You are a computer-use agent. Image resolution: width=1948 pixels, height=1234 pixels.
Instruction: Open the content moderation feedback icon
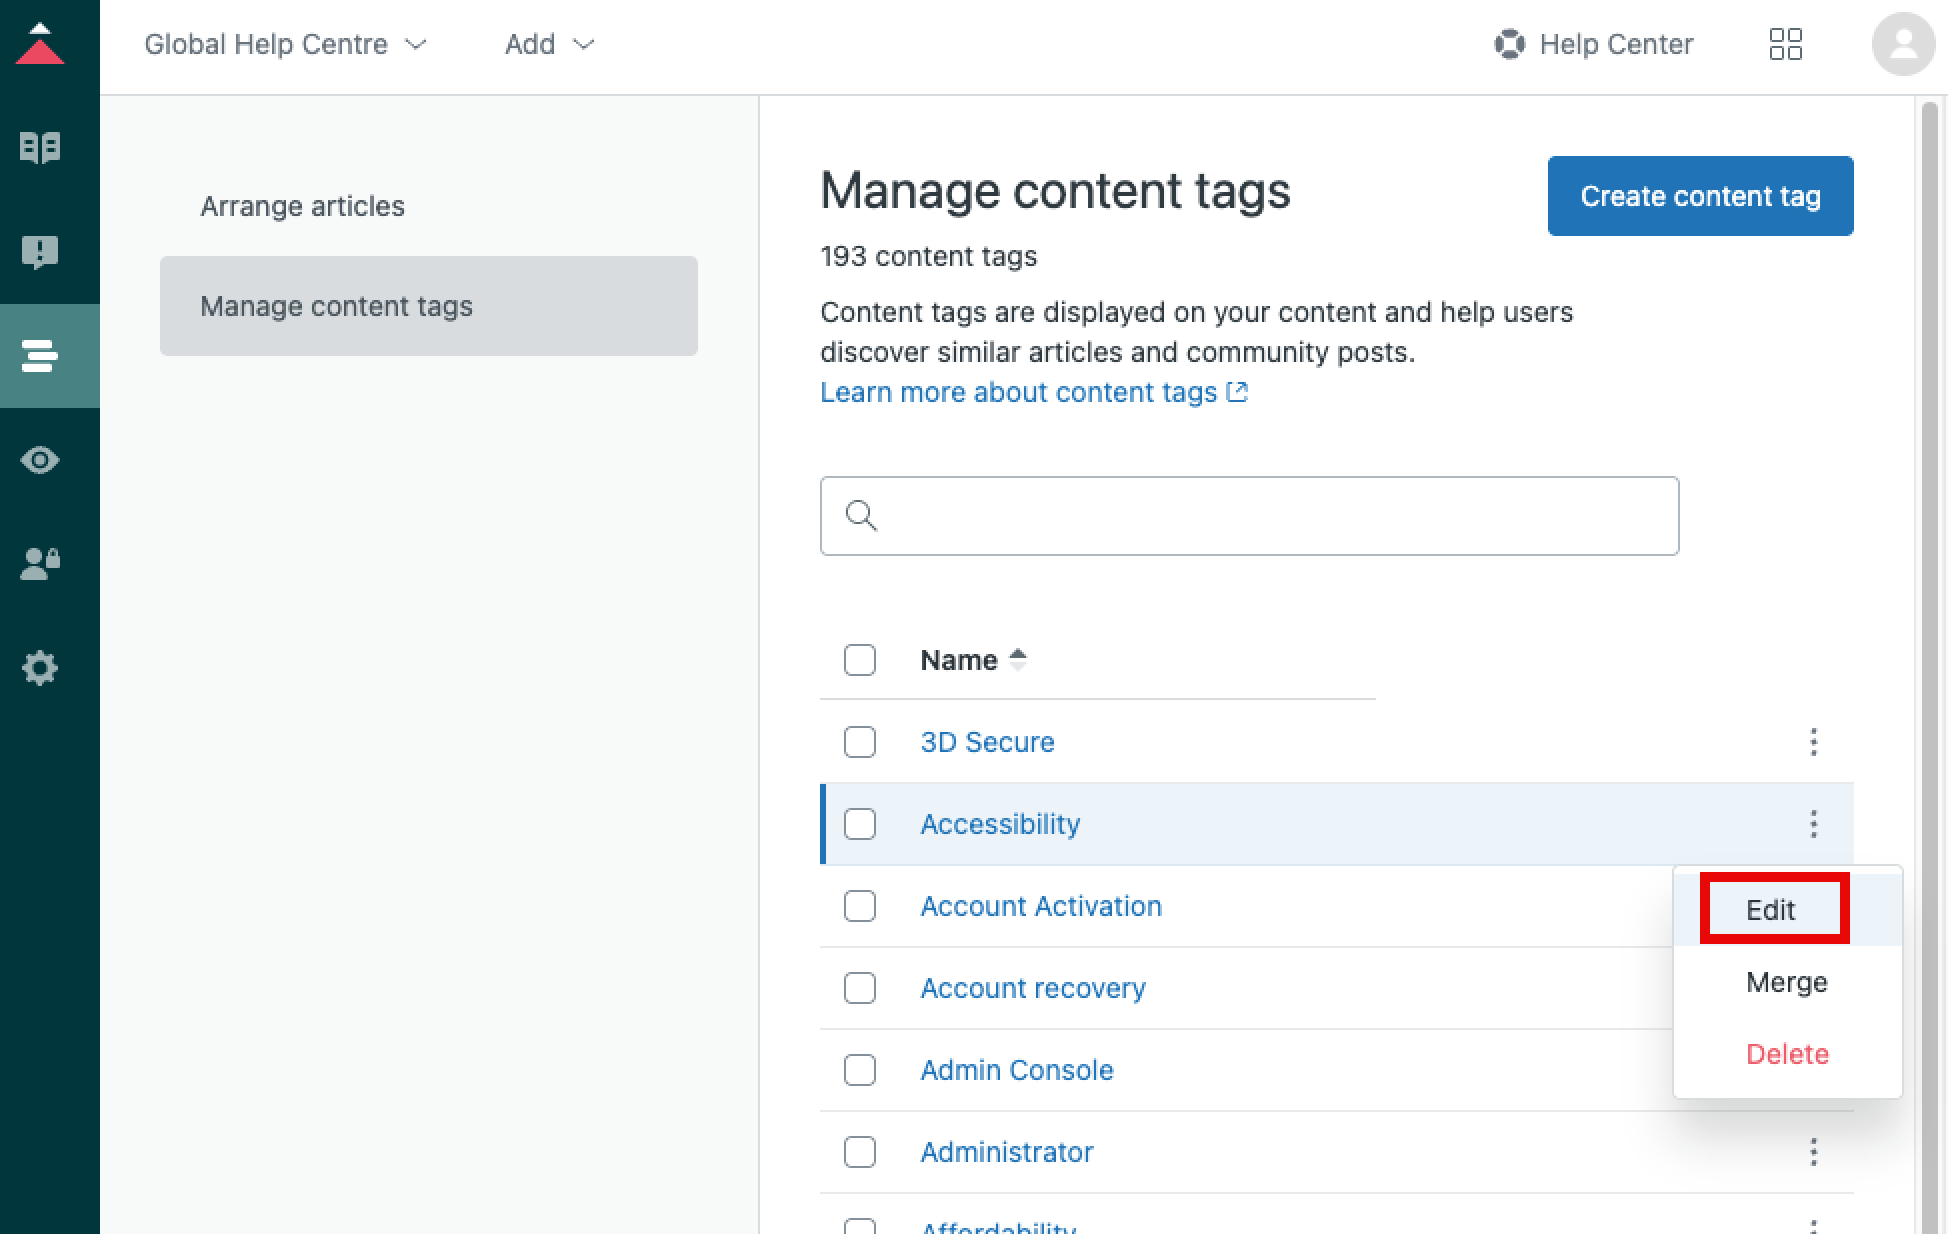coord(40,252)
